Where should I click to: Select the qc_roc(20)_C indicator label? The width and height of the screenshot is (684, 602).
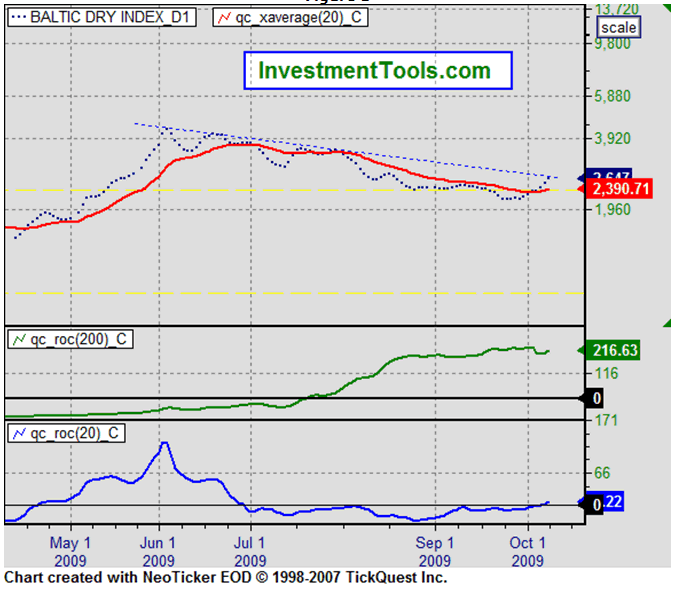(75, 433)
